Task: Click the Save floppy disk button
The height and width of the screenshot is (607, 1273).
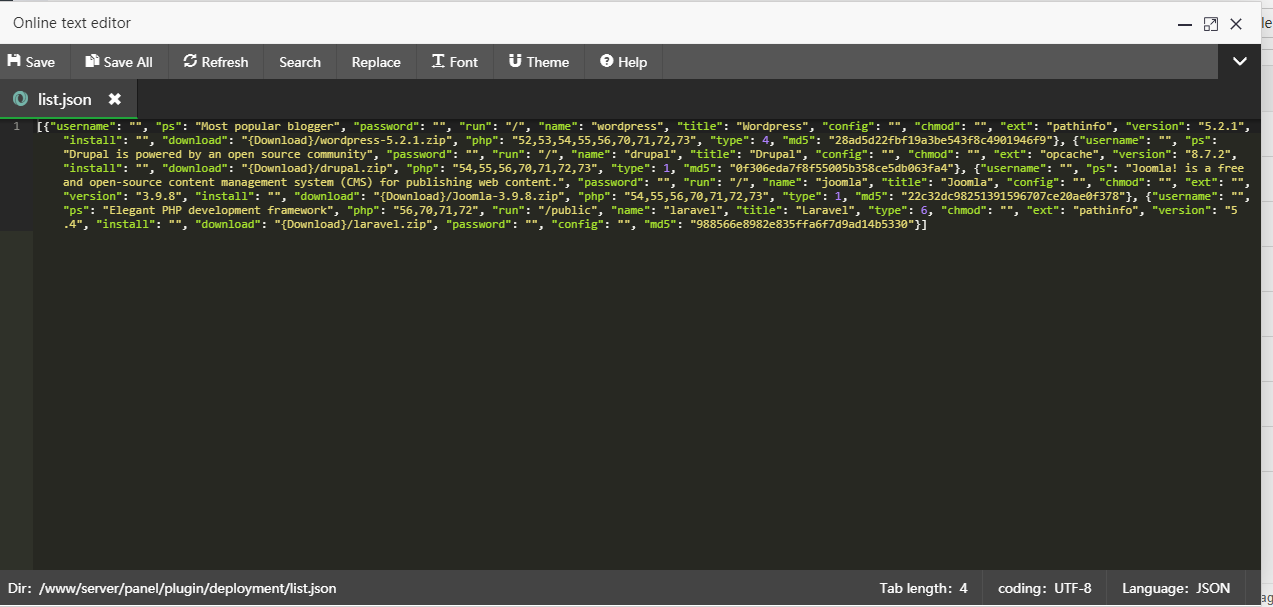Action: coord(31,62)
